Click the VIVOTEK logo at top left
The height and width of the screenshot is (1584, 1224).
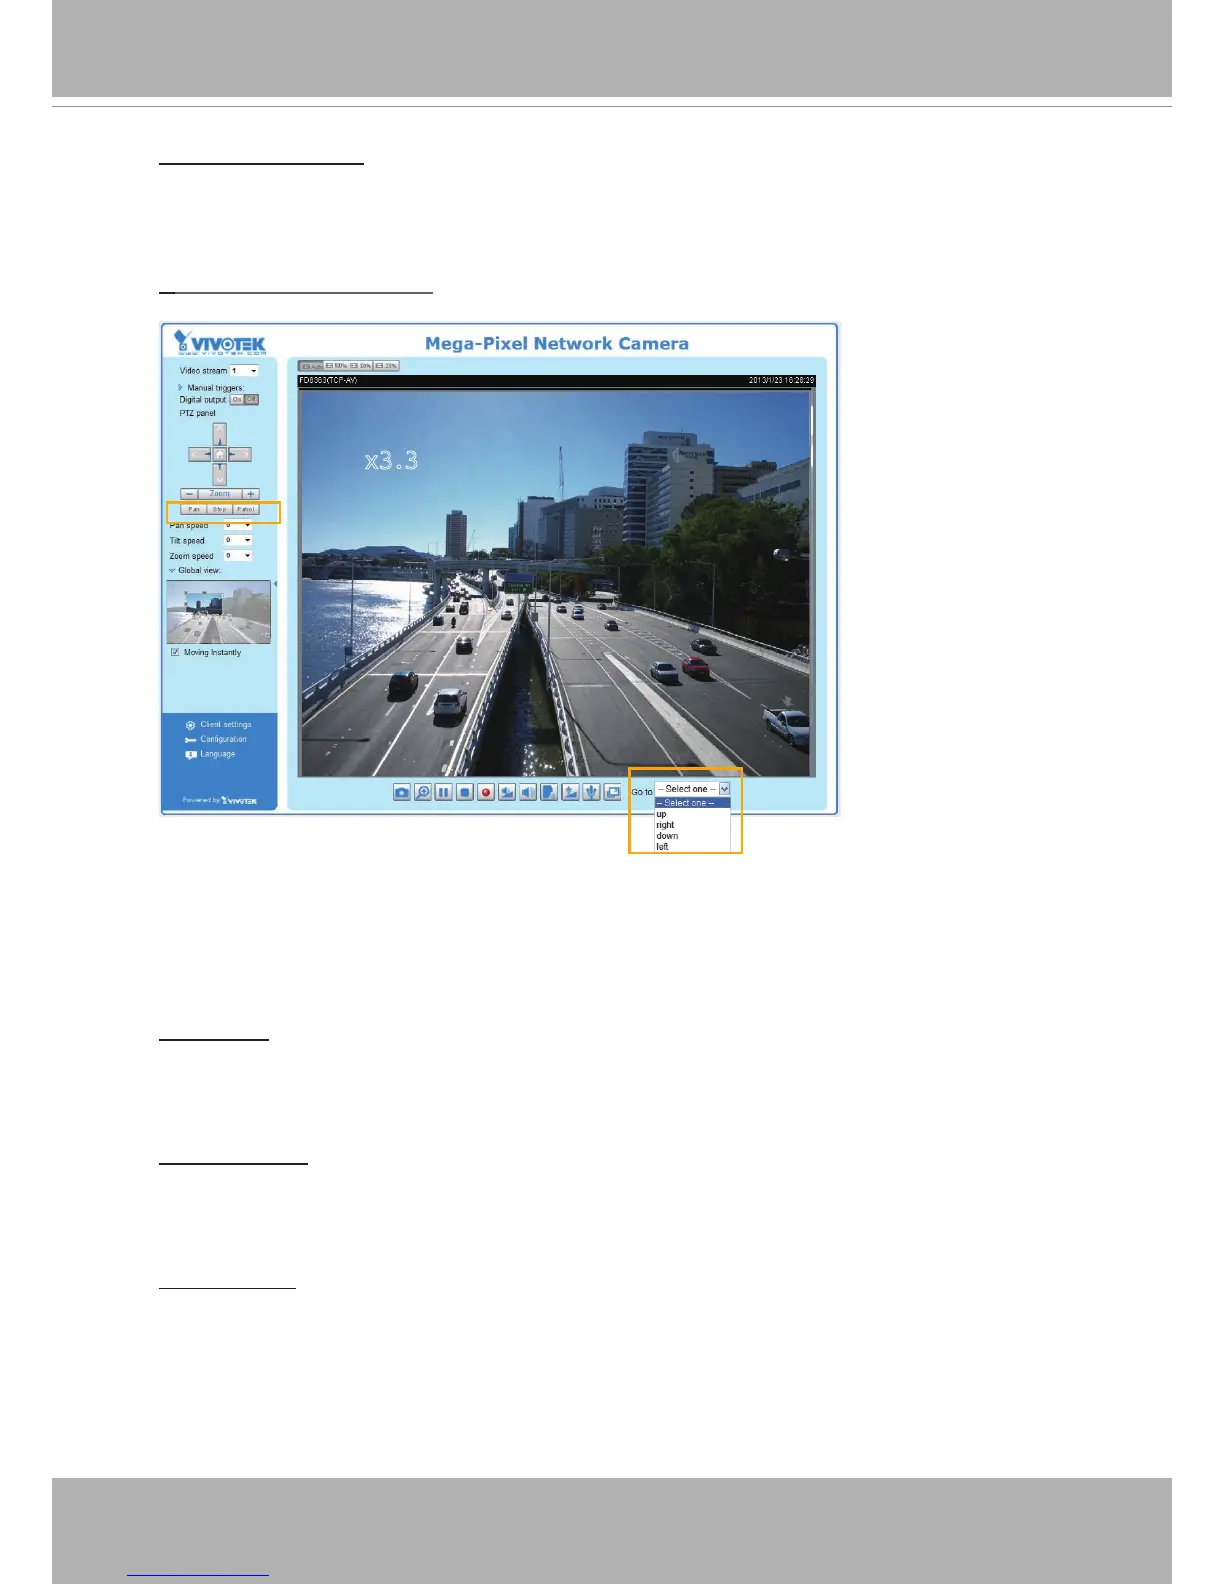(x=219, y=343)
